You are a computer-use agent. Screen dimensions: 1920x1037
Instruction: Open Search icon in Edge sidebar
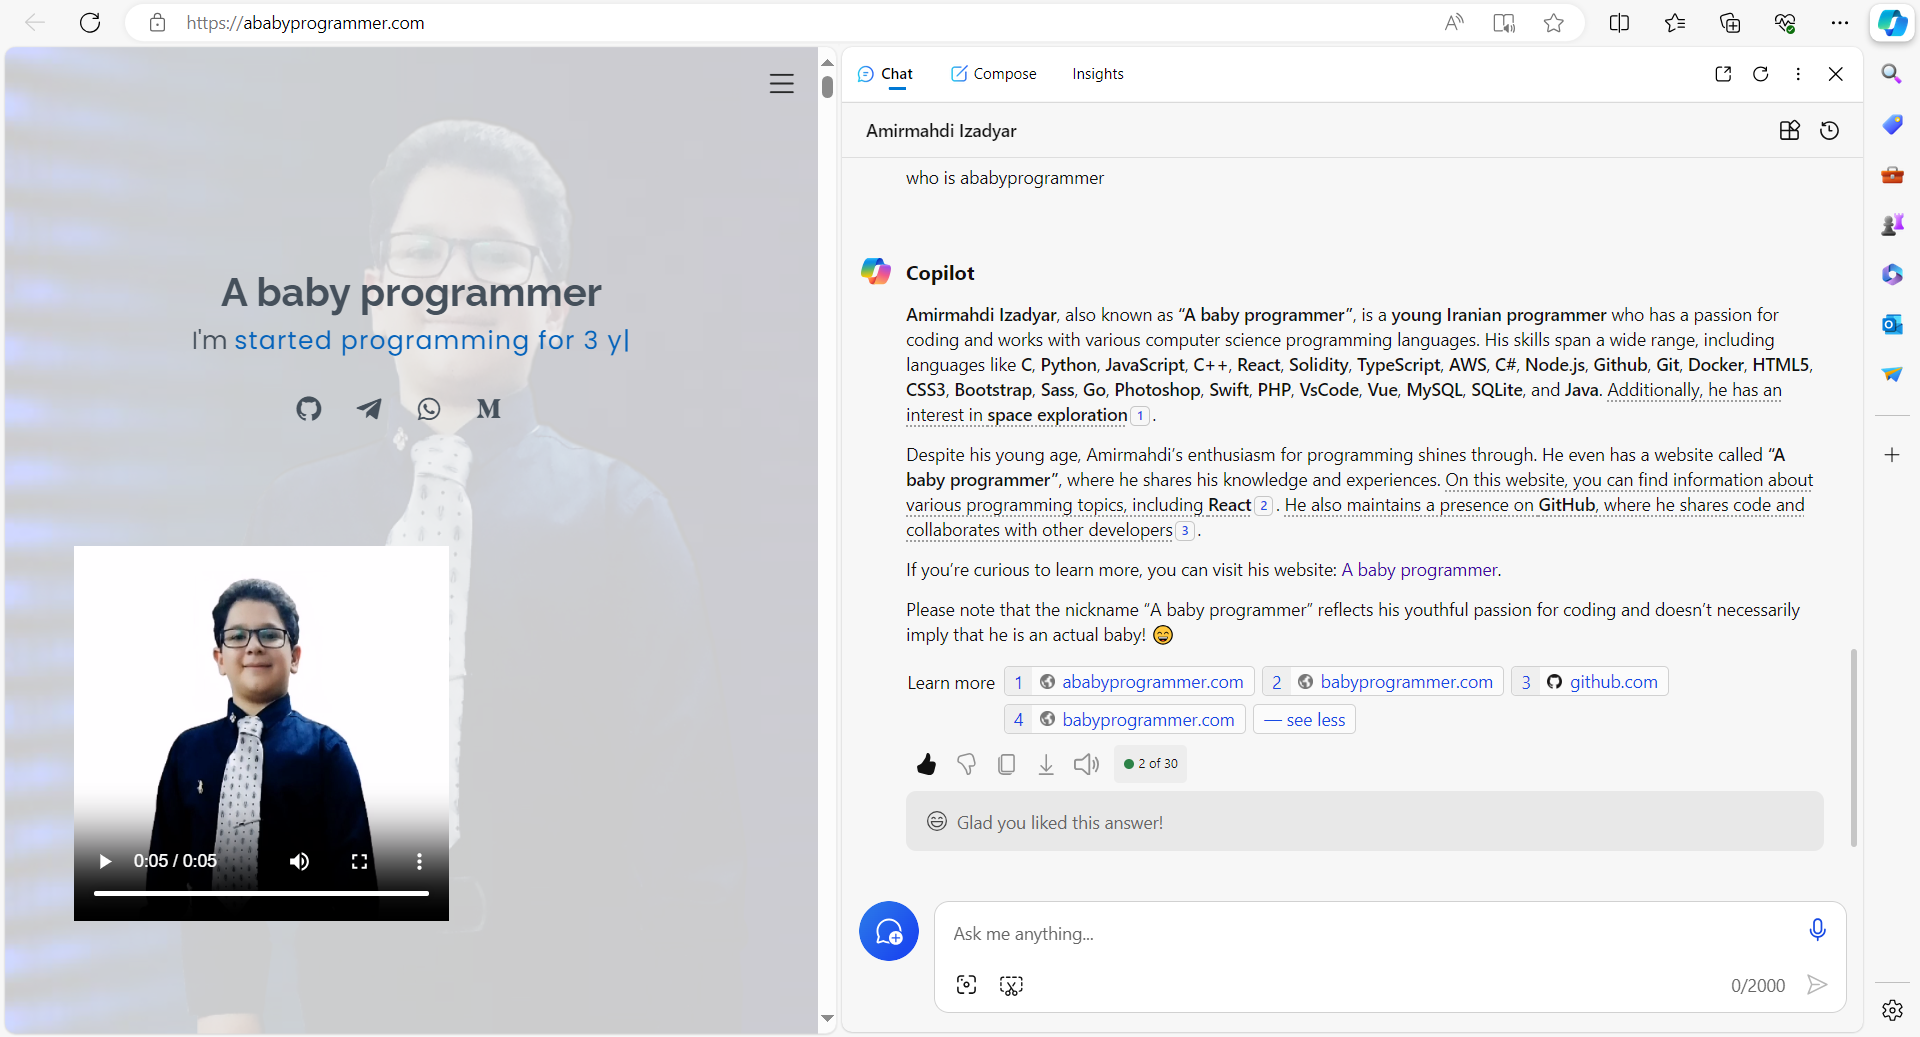tap(1891, 74)
